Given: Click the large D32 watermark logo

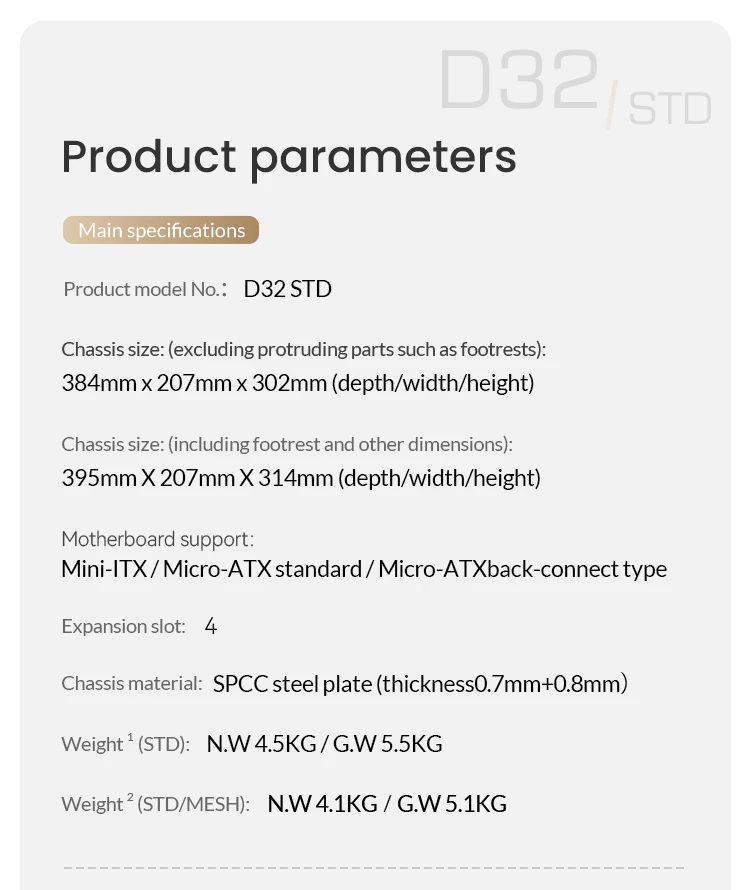Looking at the screenshot, I should coord(519,80).
